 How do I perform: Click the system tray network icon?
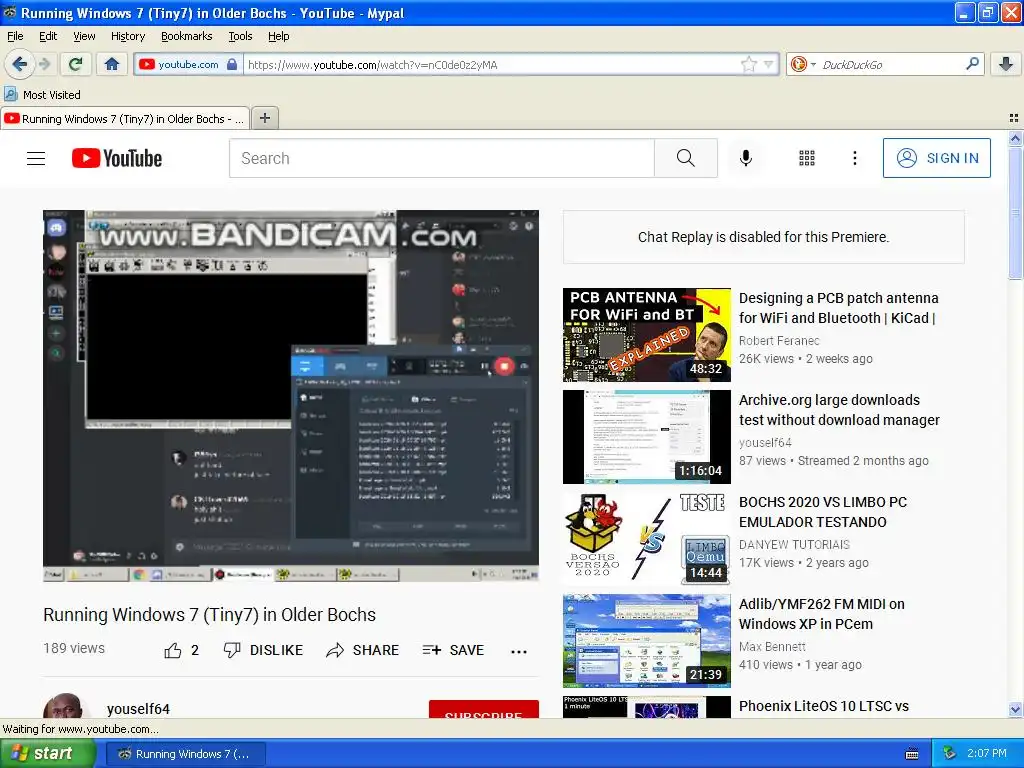(949, 753)
